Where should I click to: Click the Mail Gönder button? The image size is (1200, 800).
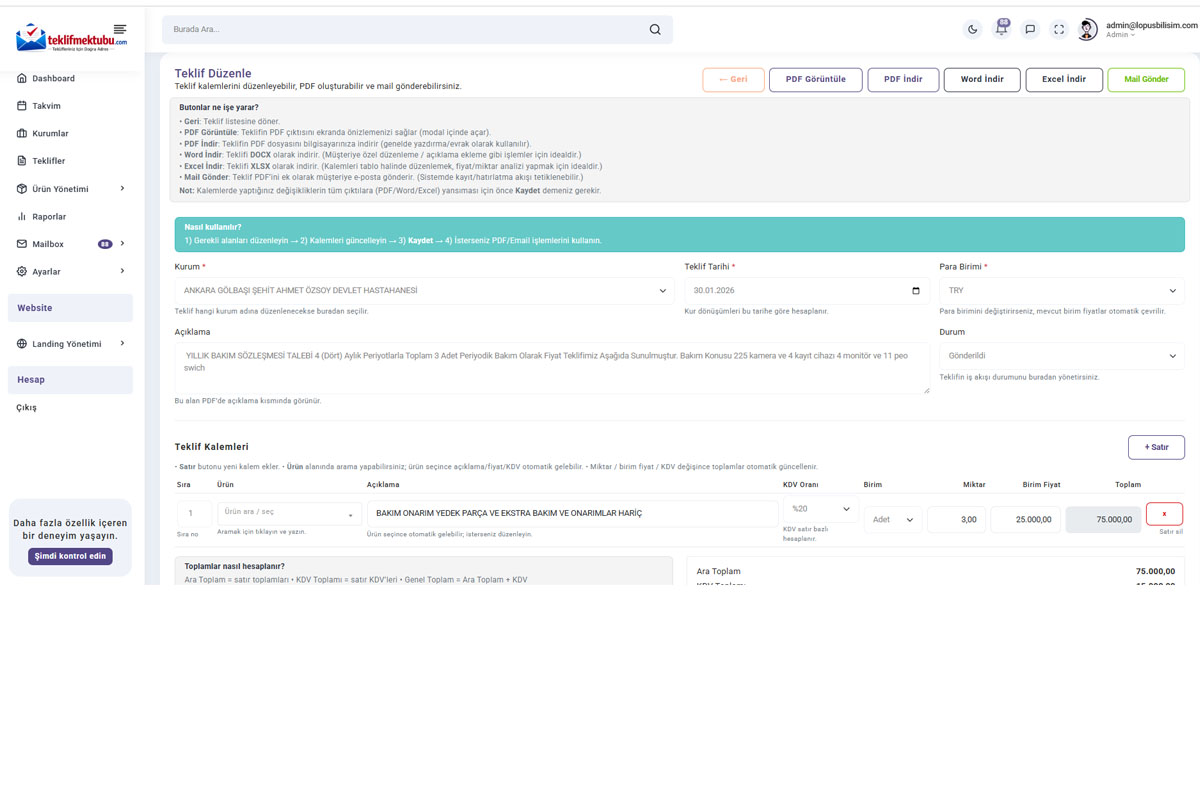point(1146,80)
